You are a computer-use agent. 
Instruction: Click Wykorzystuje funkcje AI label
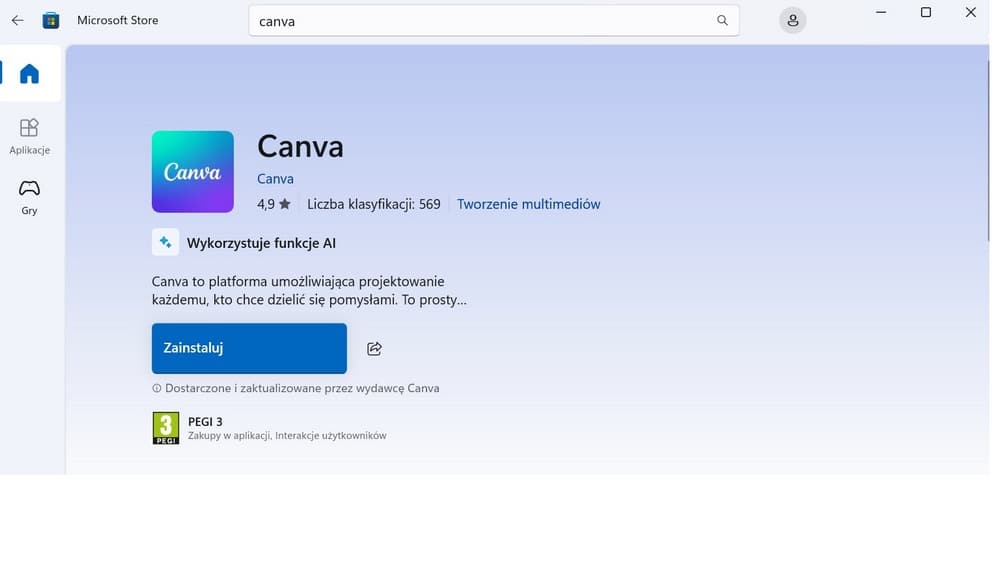point(261,243)
